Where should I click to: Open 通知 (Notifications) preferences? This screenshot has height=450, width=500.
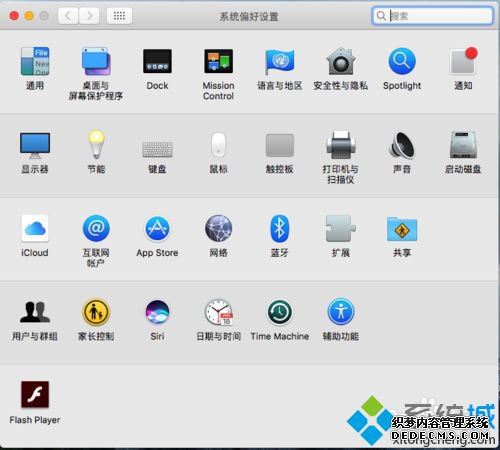point(463,61)
